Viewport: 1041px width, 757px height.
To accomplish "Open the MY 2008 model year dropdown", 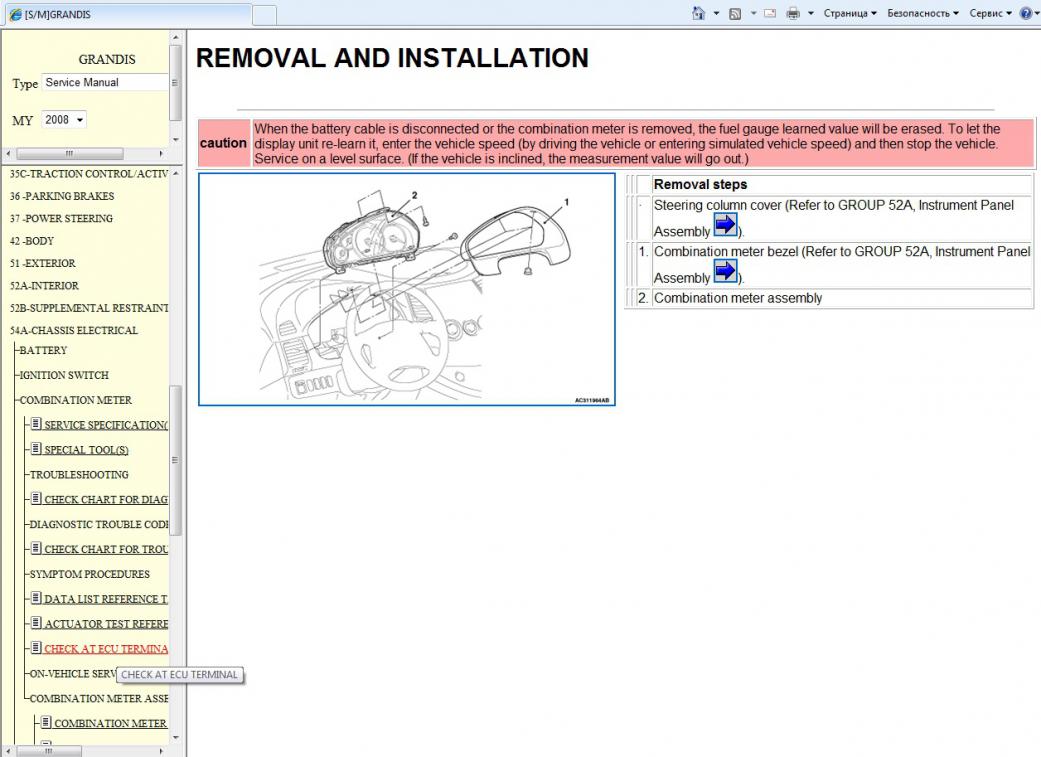I will click(x=64, y=120).
